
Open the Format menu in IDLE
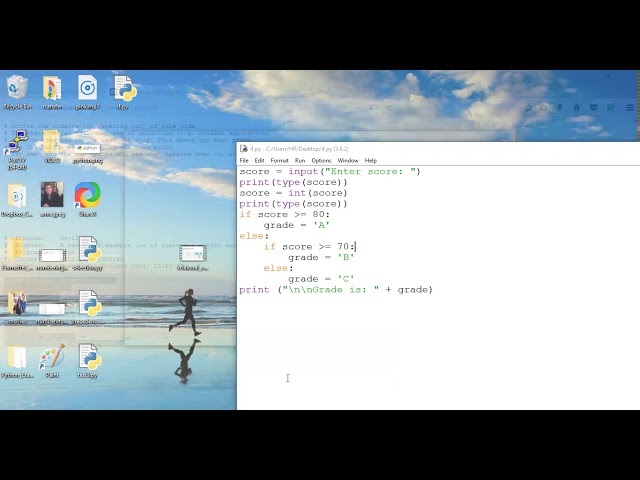point(280,160)
